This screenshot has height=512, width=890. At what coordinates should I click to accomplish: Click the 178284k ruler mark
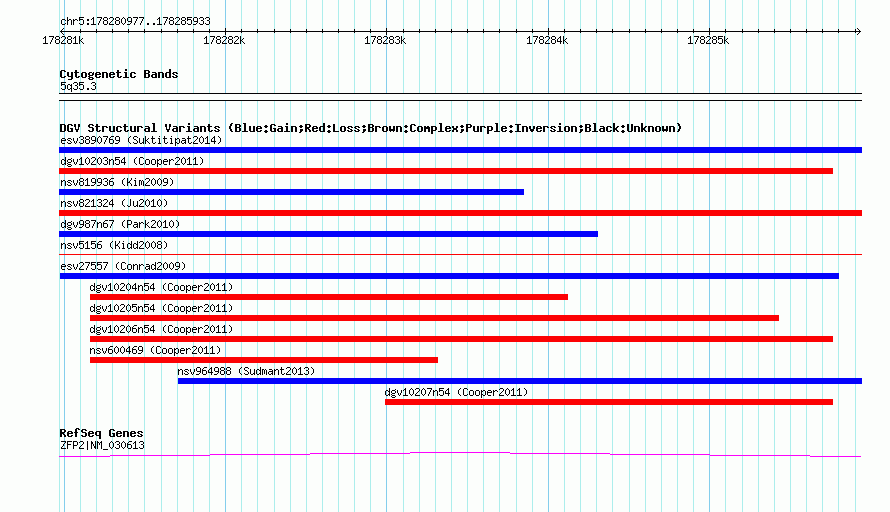click(547, 40)
